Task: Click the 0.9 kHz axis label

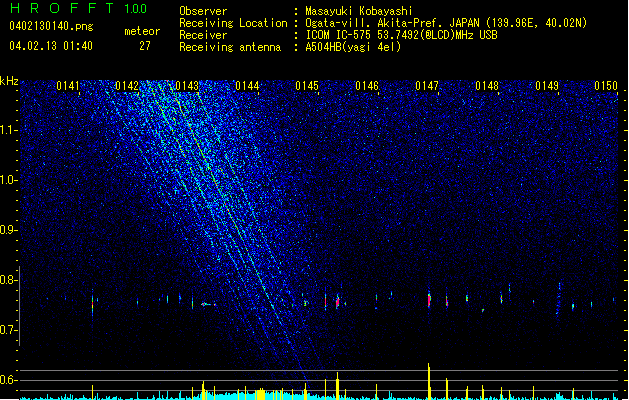Action: (x=8, y=230)
